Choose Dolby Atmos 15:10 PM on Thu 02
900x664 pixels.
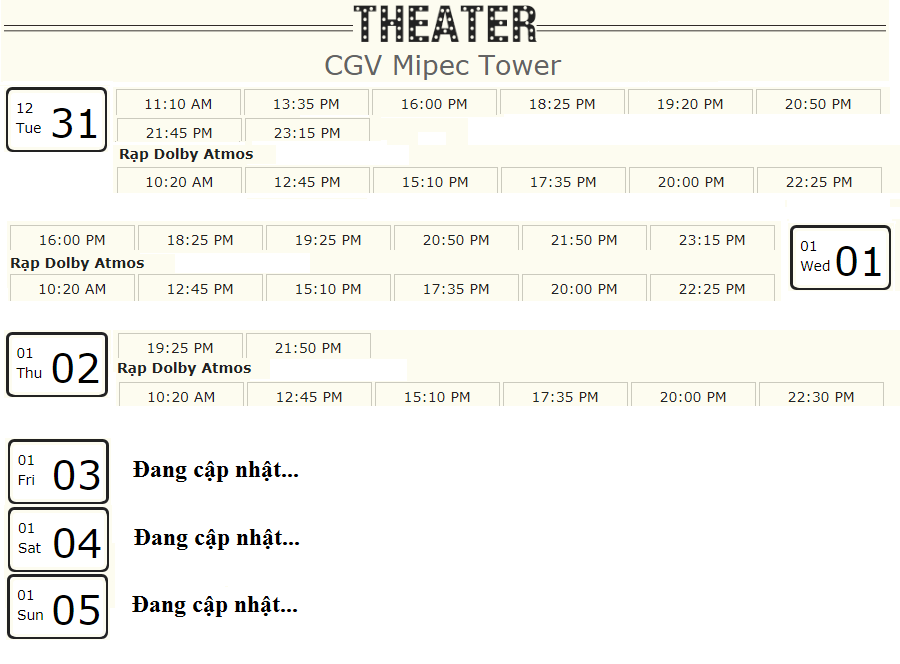pyautogui.click(x=437, y=396)
